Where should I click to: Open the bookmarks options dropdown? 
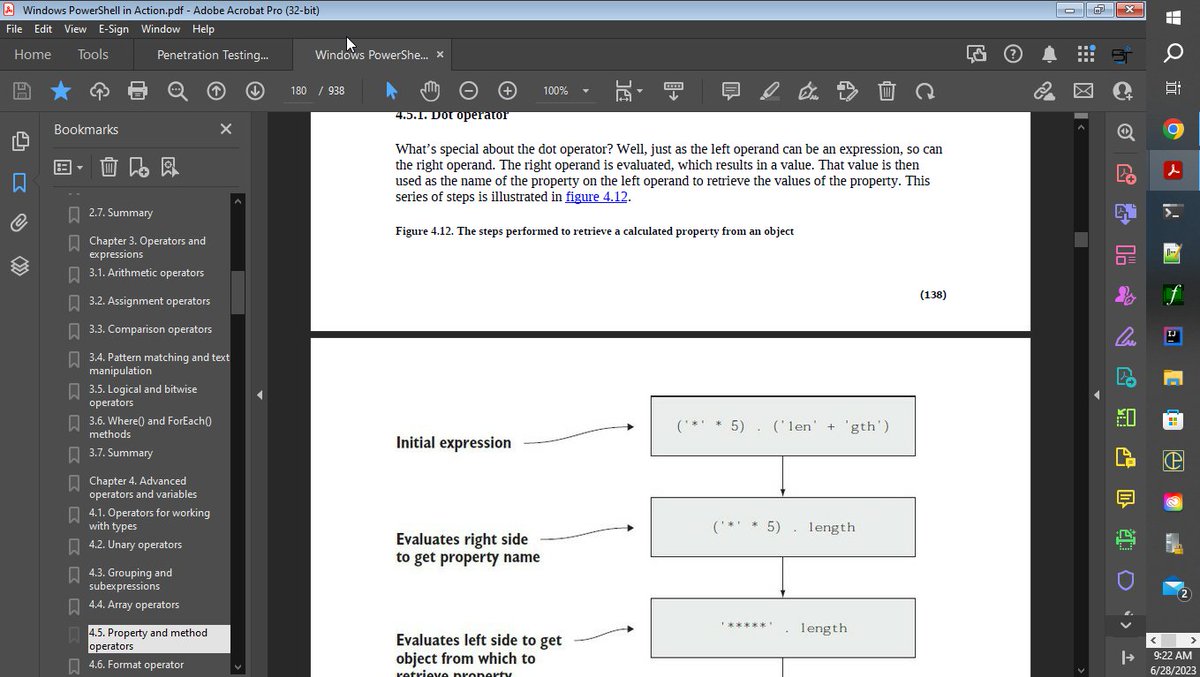click(69, 167)
